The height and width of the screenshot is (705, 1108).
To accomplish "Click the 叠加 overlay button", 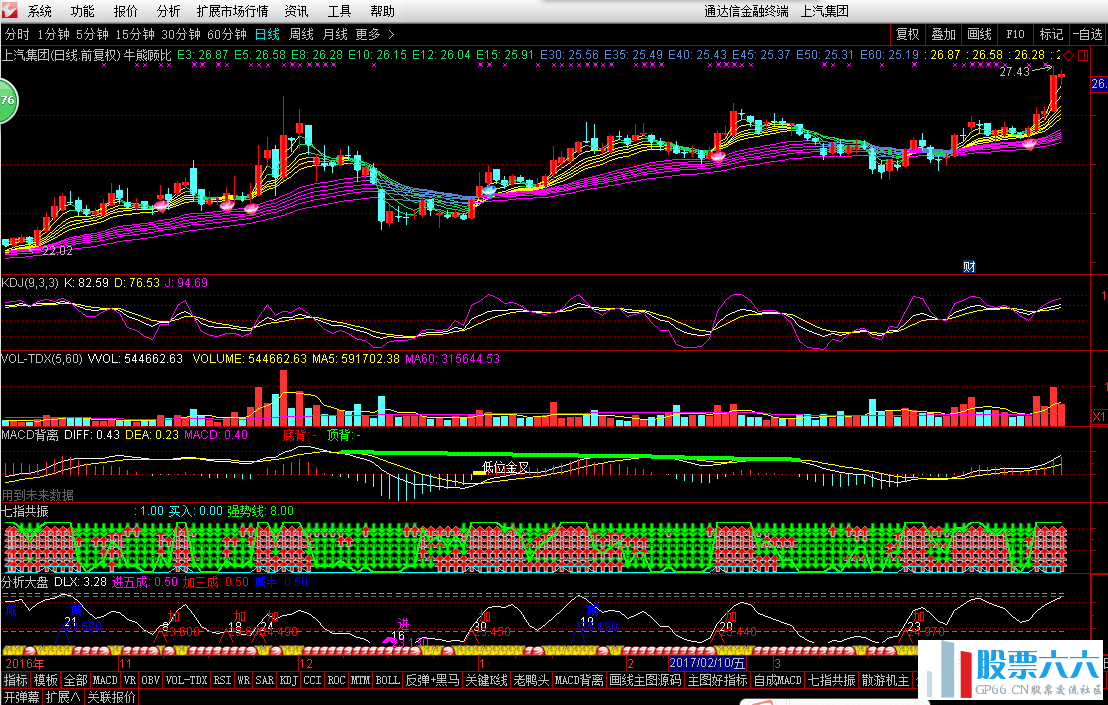I will pyautogui.click(x=943, y=34).
